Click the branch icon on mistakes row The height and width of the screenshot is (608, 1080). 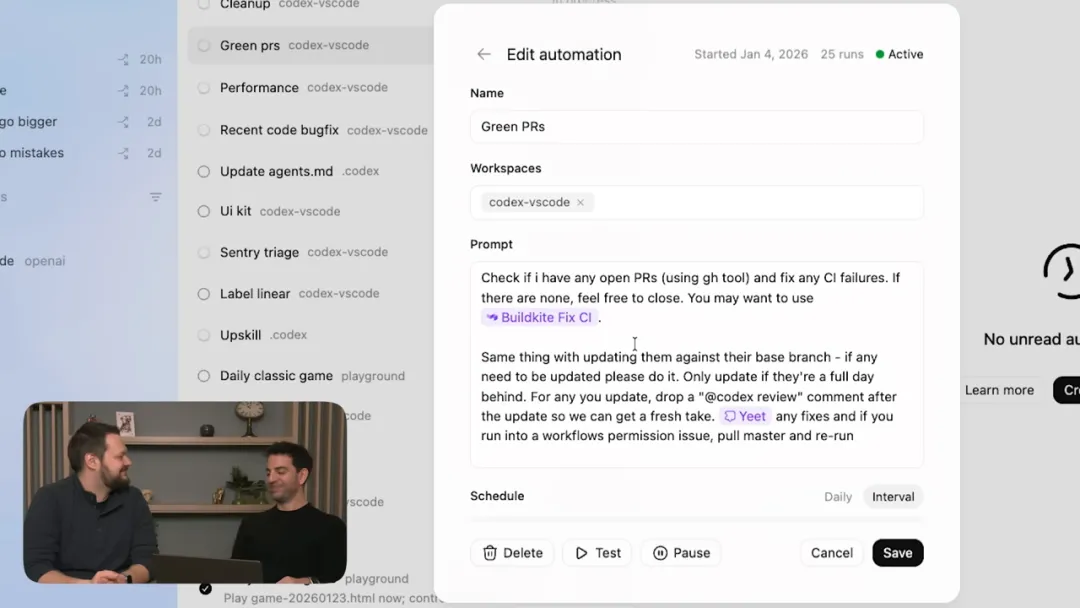[123, 153]
